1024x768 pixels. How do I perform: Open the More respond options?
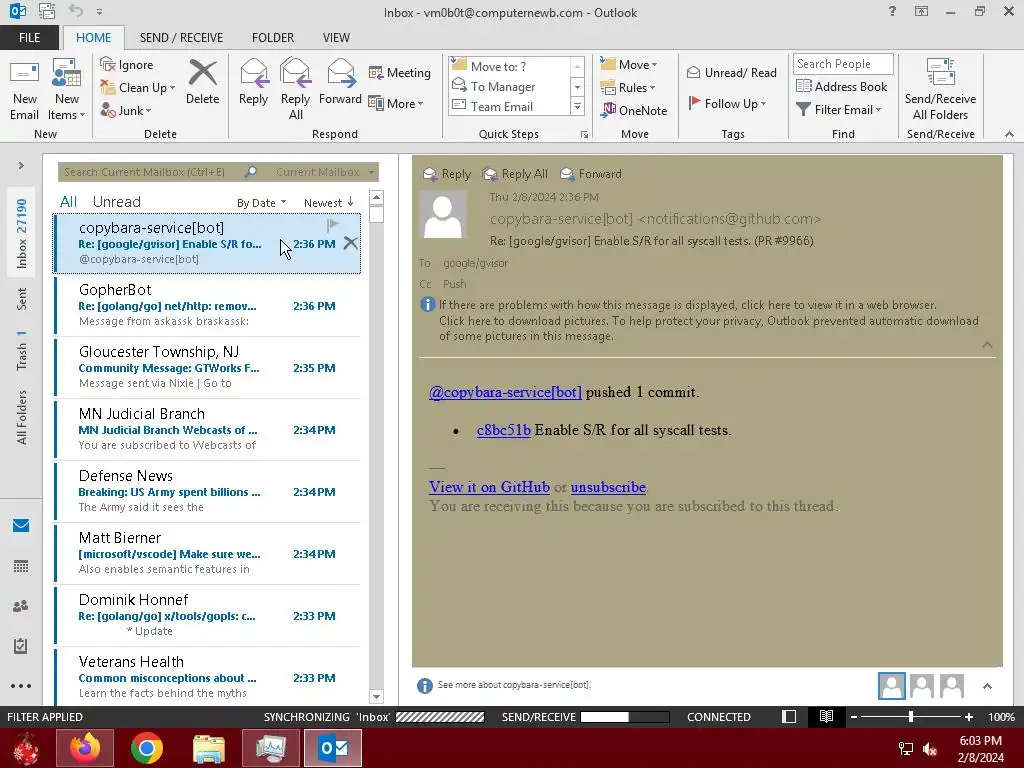tap(396, 103)
